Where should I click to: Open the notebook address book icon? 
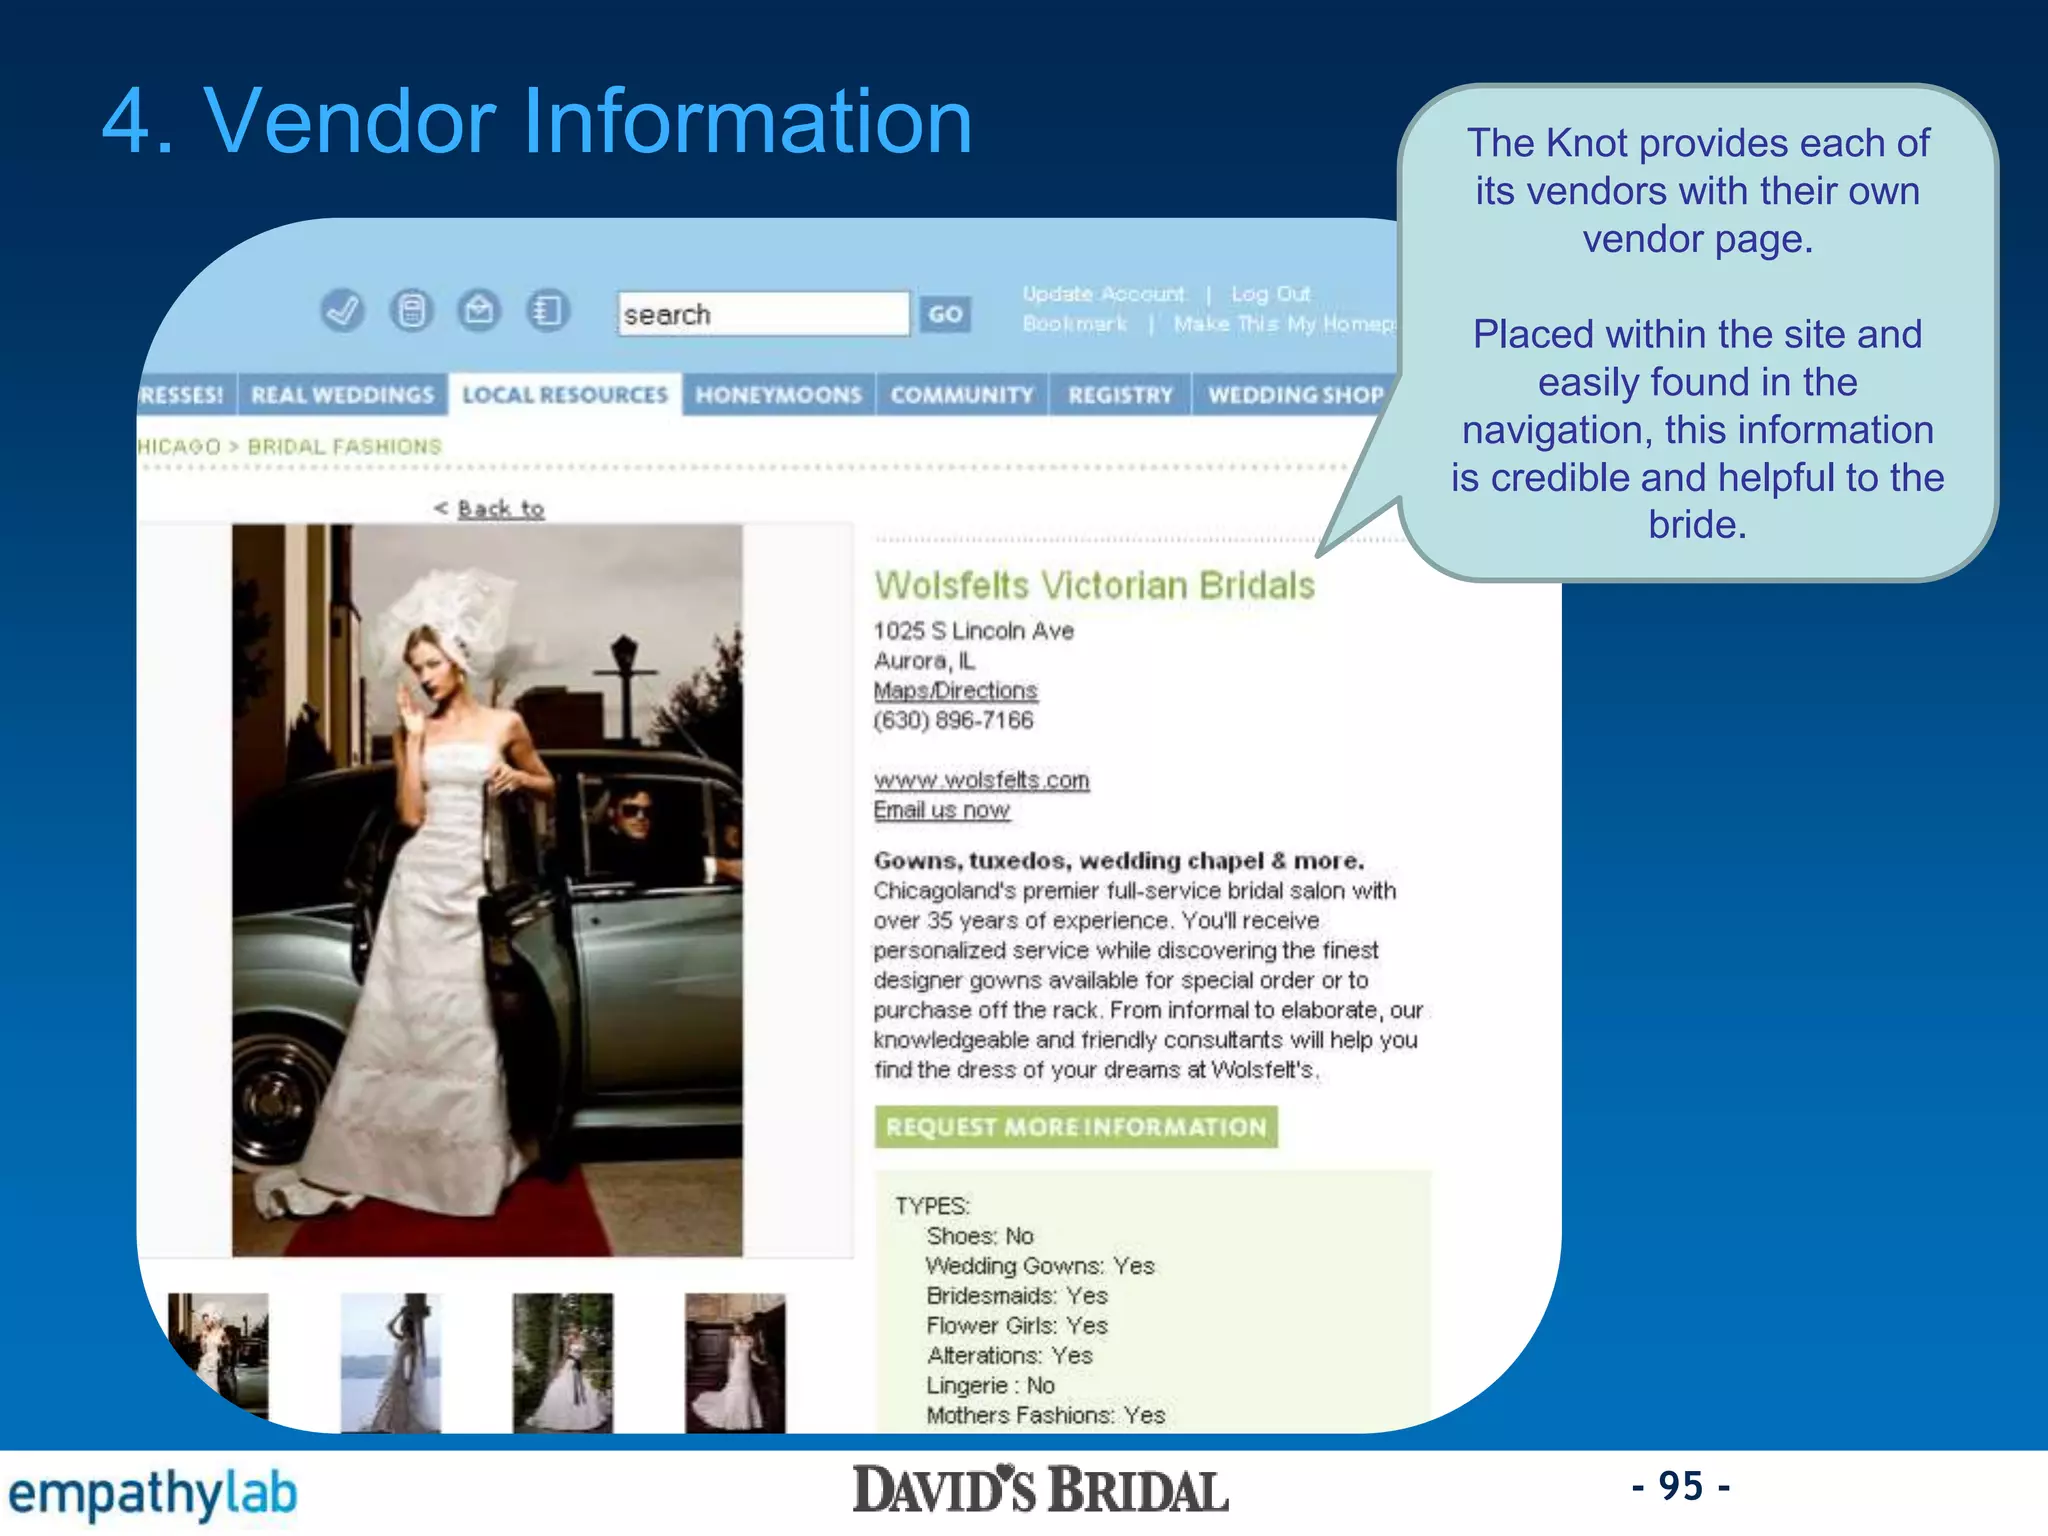[x=548, y=311]
